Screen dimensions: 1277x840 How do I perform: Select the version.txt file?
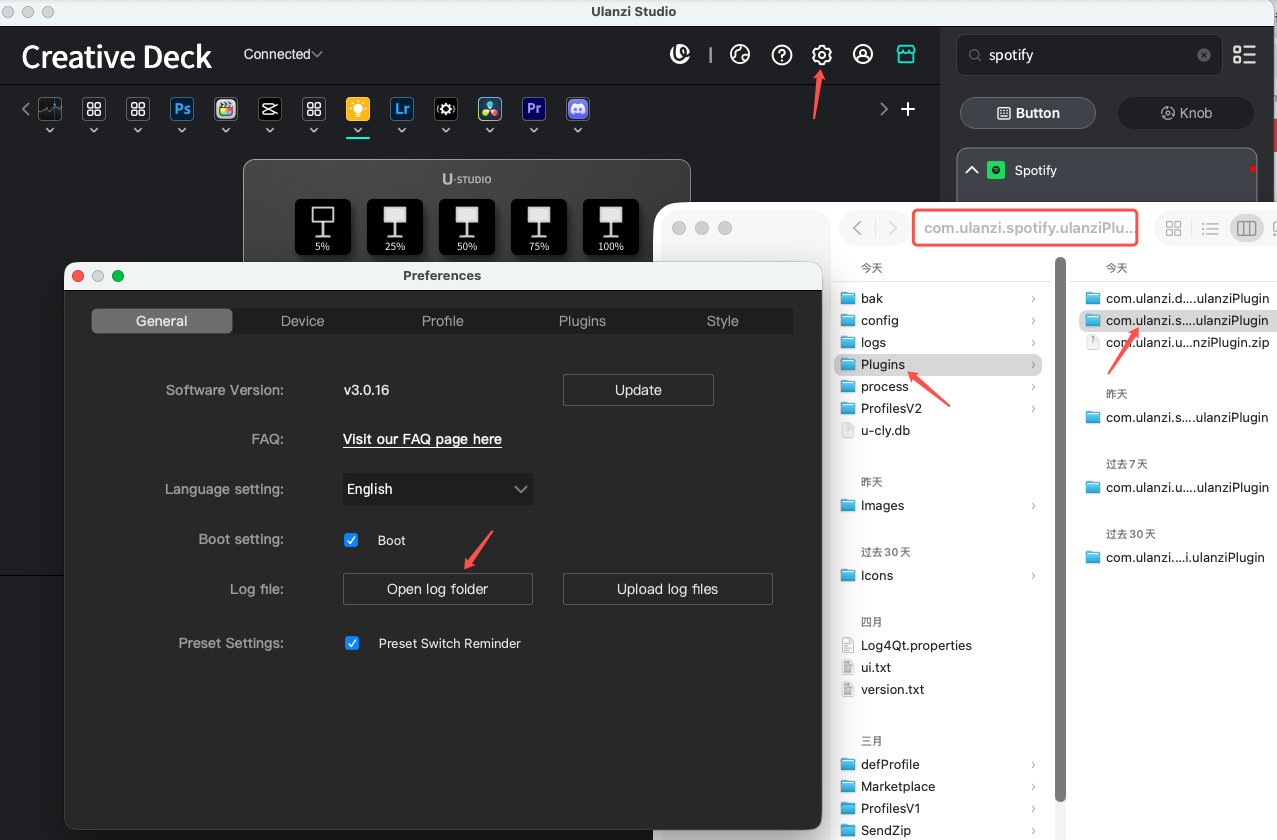click(938, 689)
